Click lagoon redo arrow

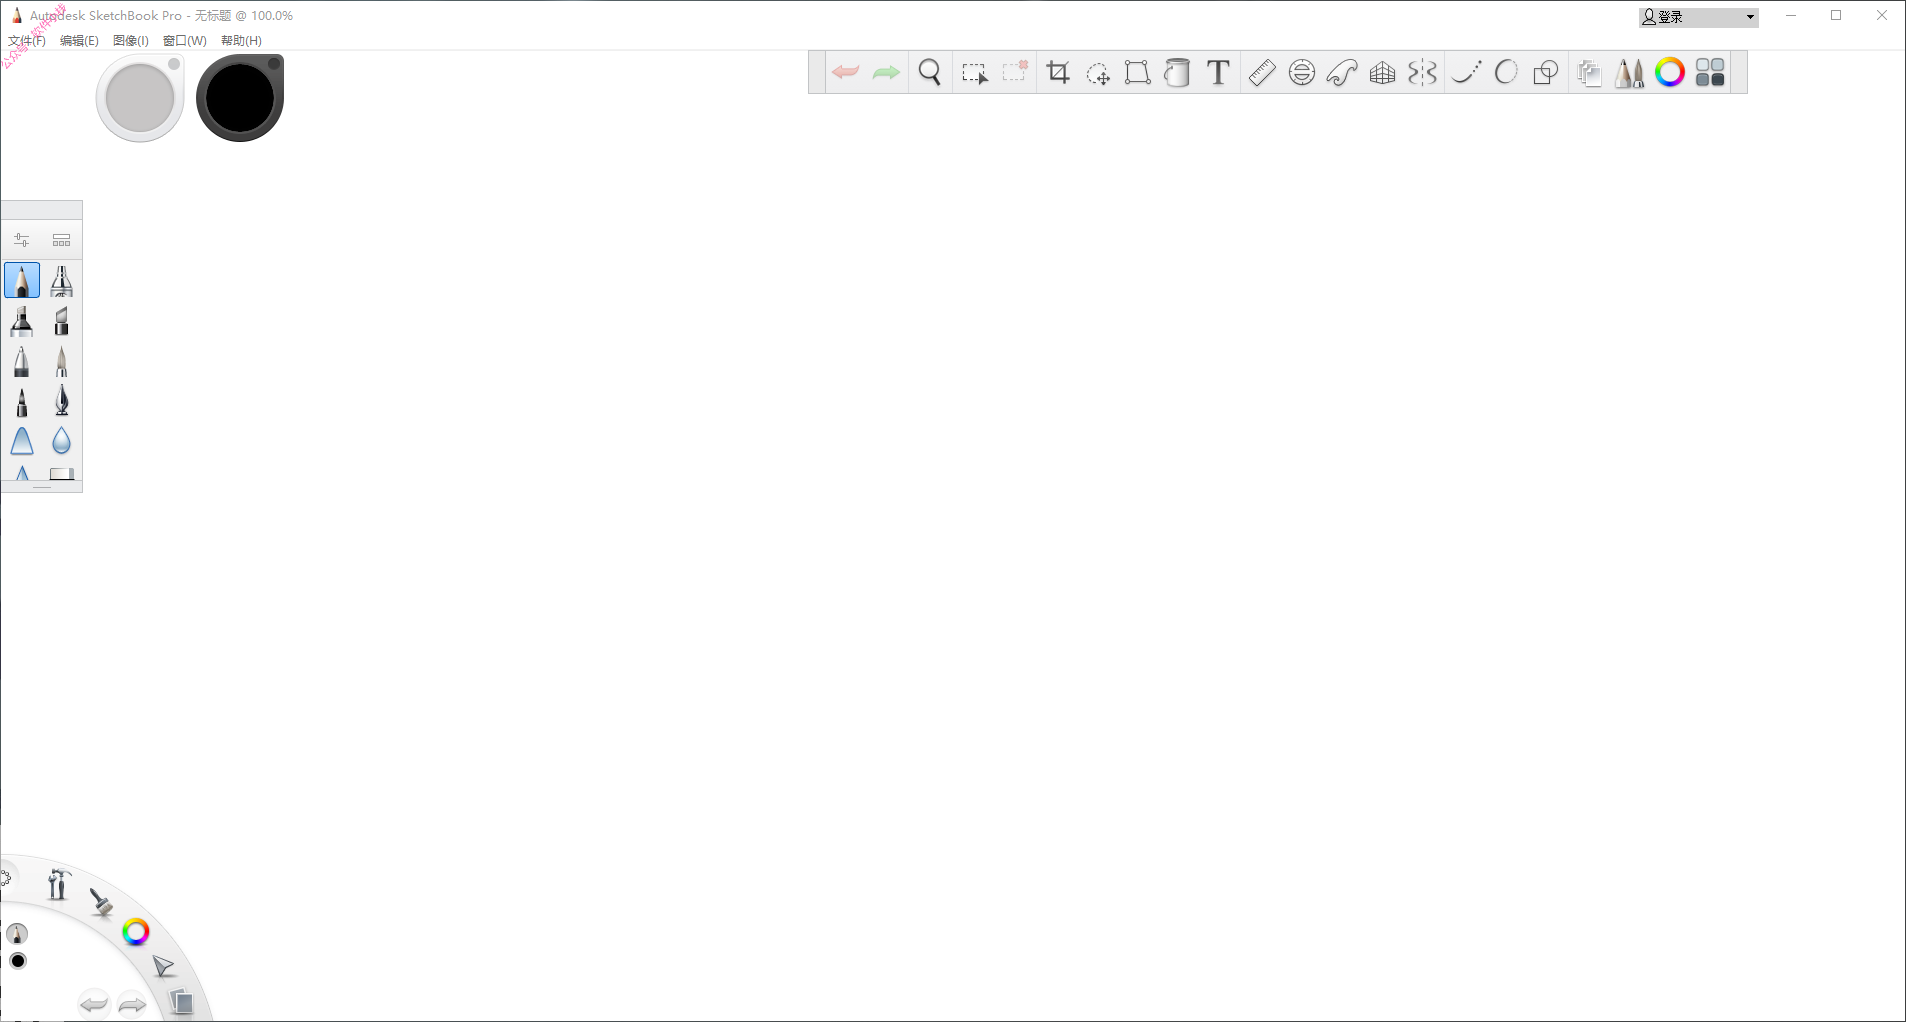(132, 1004)
